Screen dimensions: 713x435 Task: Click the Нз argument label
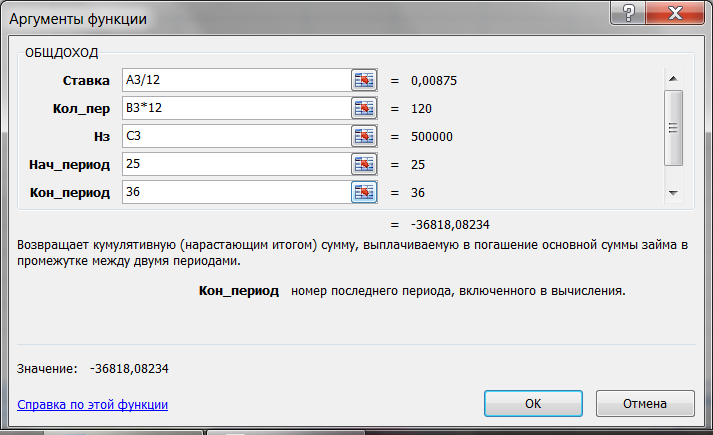pyautogui.click(x=102, y=137)
